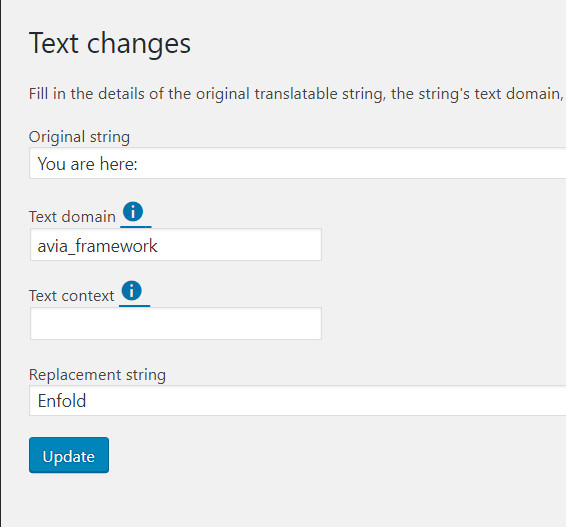
Task: Focus the Original string input field
Action: click(297, 163)
